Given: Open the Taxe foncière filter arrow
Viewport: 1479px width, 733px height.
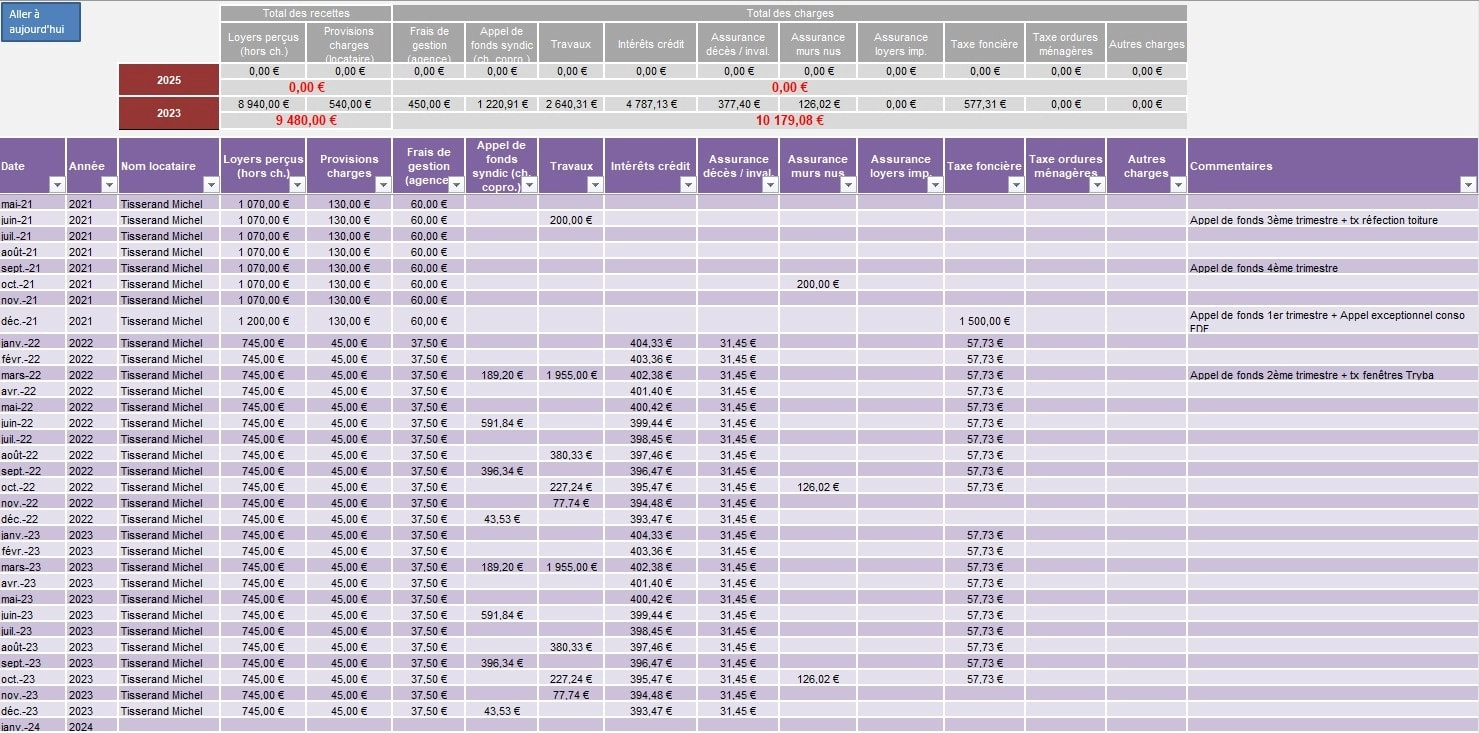Looking at the screenshot, I should point(1015,185).
